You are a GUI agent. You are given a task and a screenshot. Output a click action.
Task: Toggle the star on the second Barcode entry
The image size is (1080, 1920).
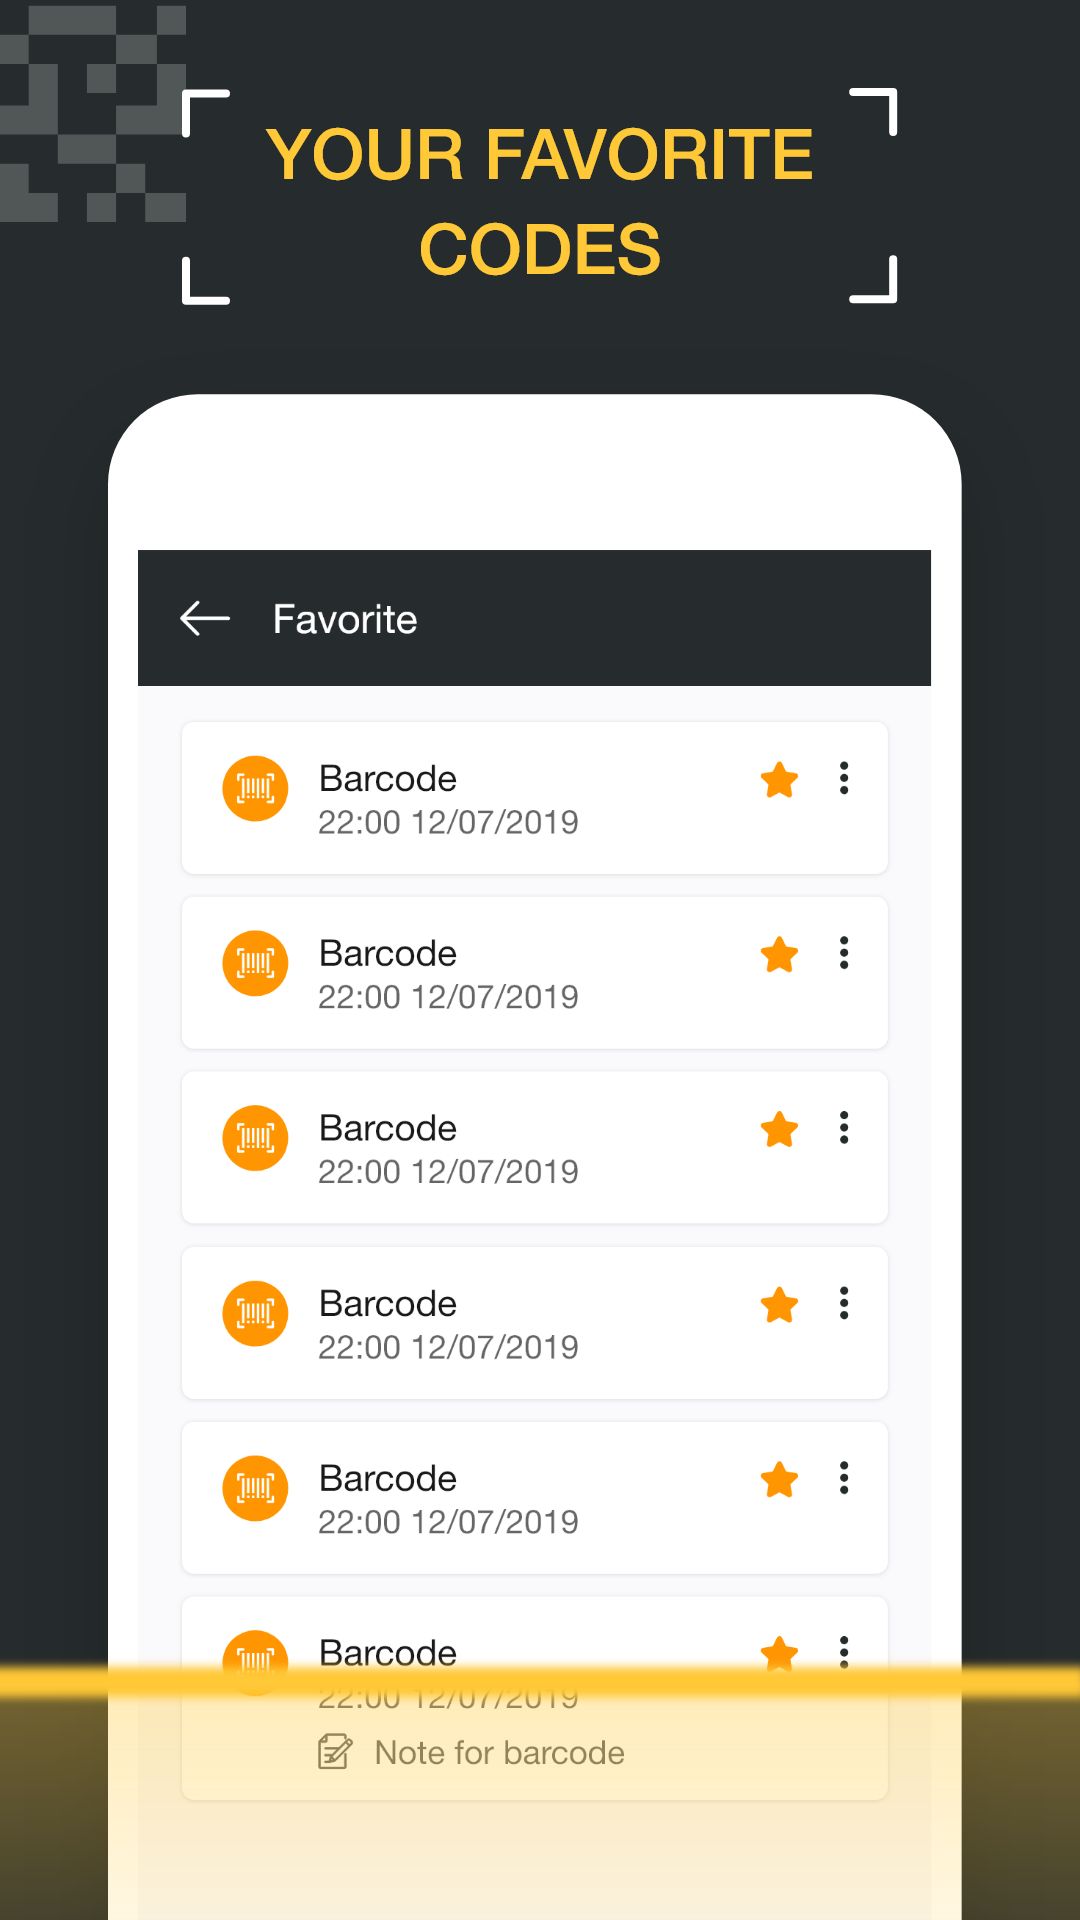779,955
